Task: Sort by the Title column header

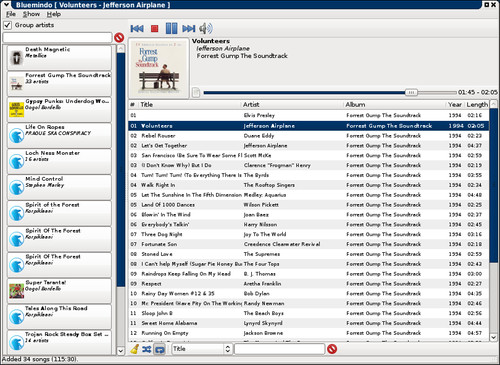Action: (x=189, y=105)
